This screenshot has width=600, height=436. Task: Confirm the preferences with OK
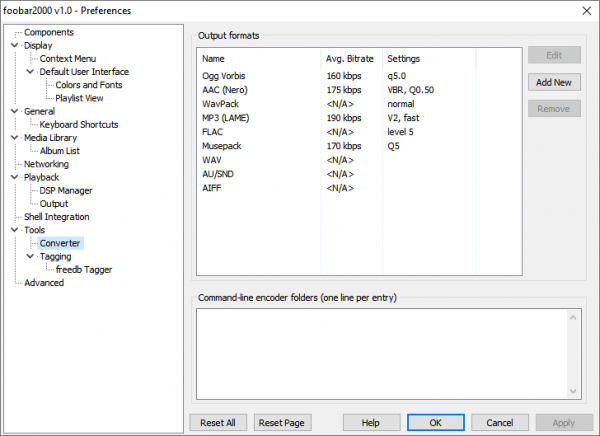pyautogui.click(x=435, y=422)
